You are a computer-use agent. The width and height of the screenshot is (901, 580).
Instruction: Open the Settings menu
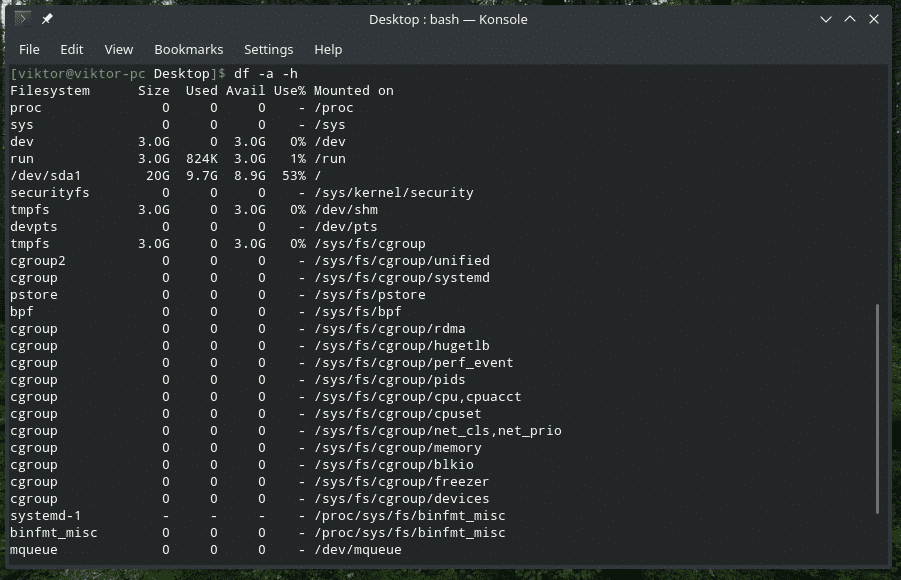click(x=268, y=49)
